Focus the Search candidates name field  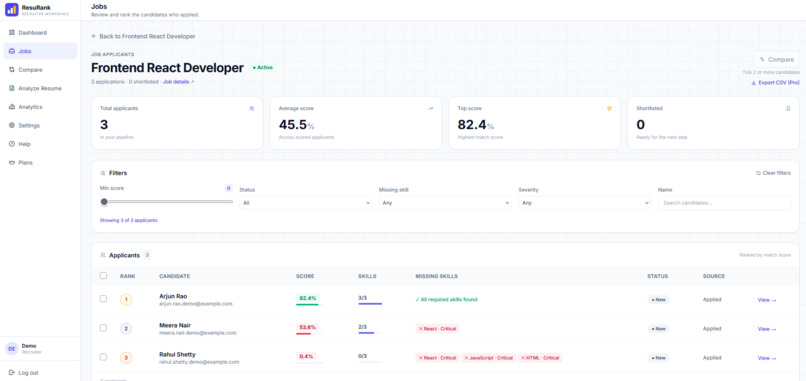[724, 203]
